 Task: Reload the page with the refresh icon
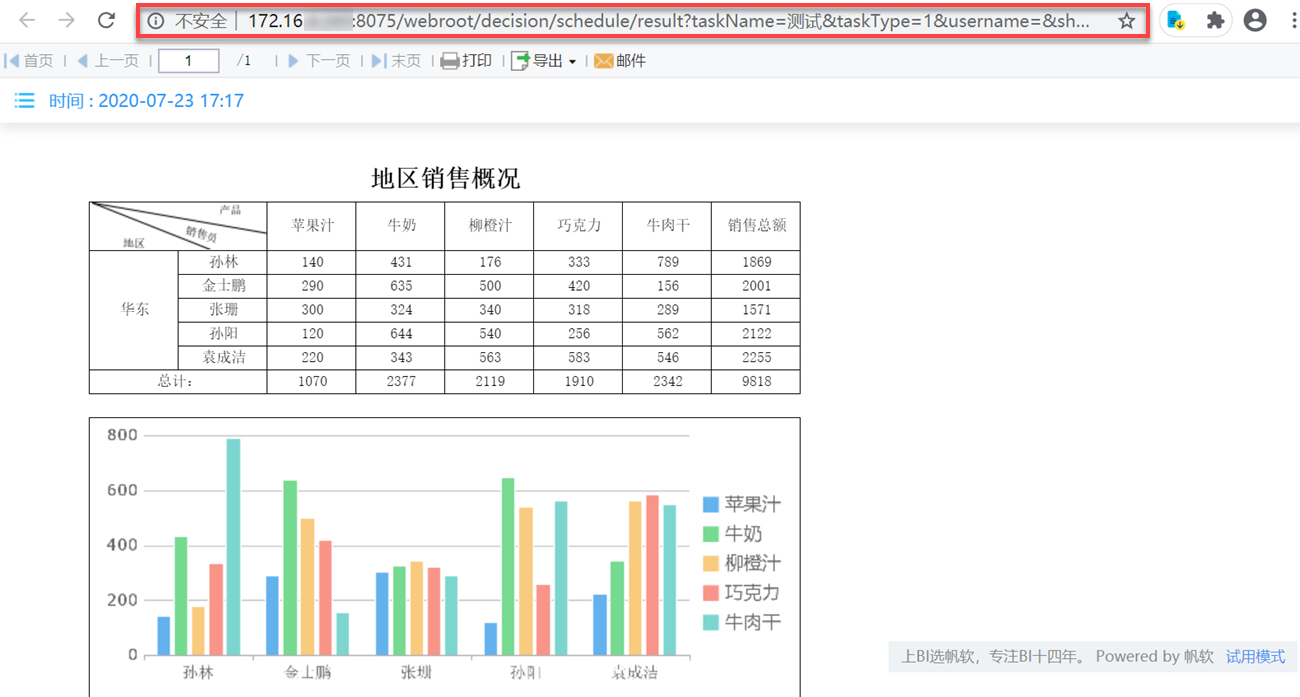point(106,20)
